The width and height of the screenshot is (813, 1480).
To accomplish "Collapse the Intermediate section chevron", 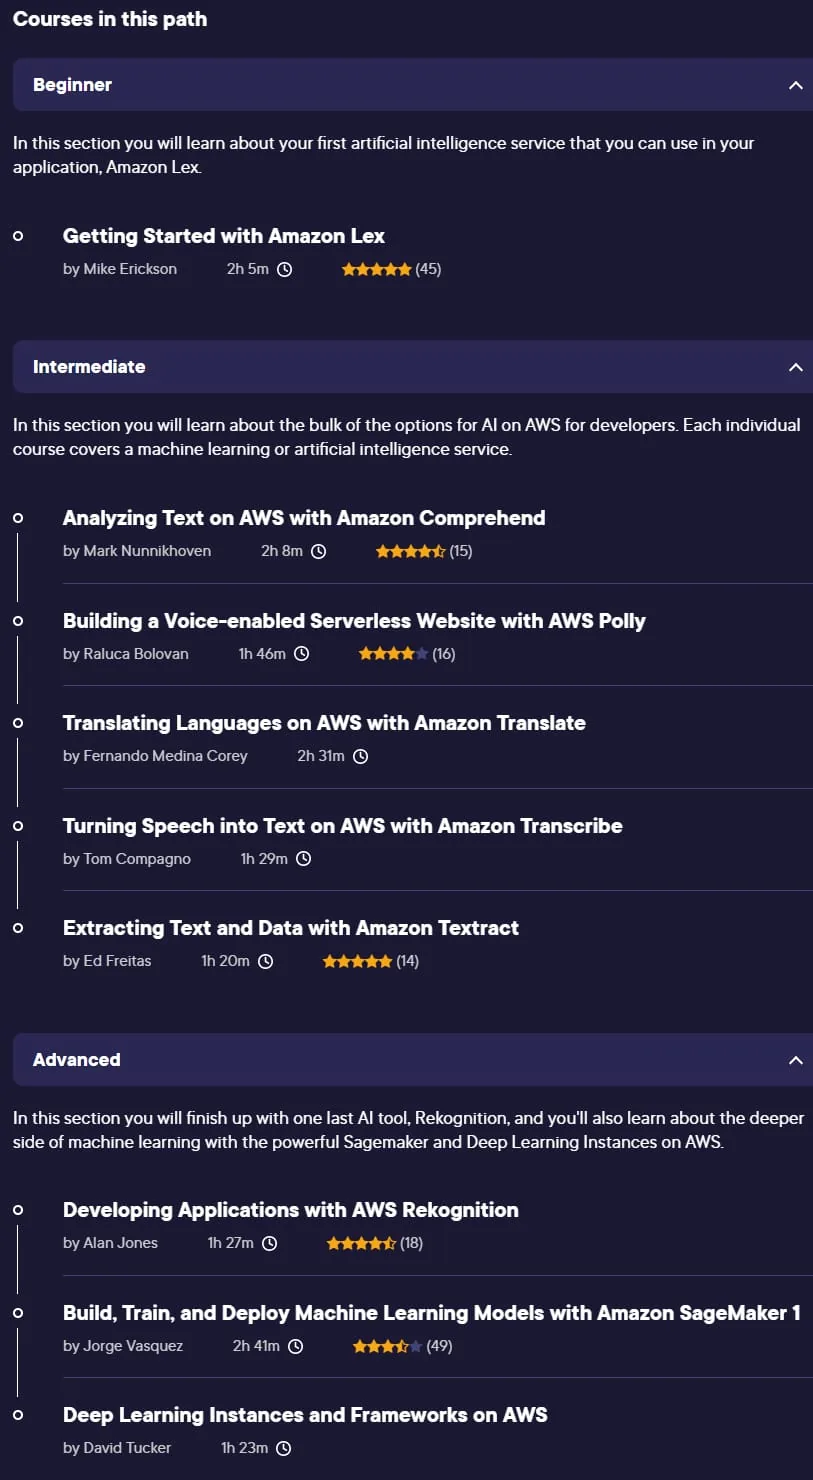I will [796, 367].
